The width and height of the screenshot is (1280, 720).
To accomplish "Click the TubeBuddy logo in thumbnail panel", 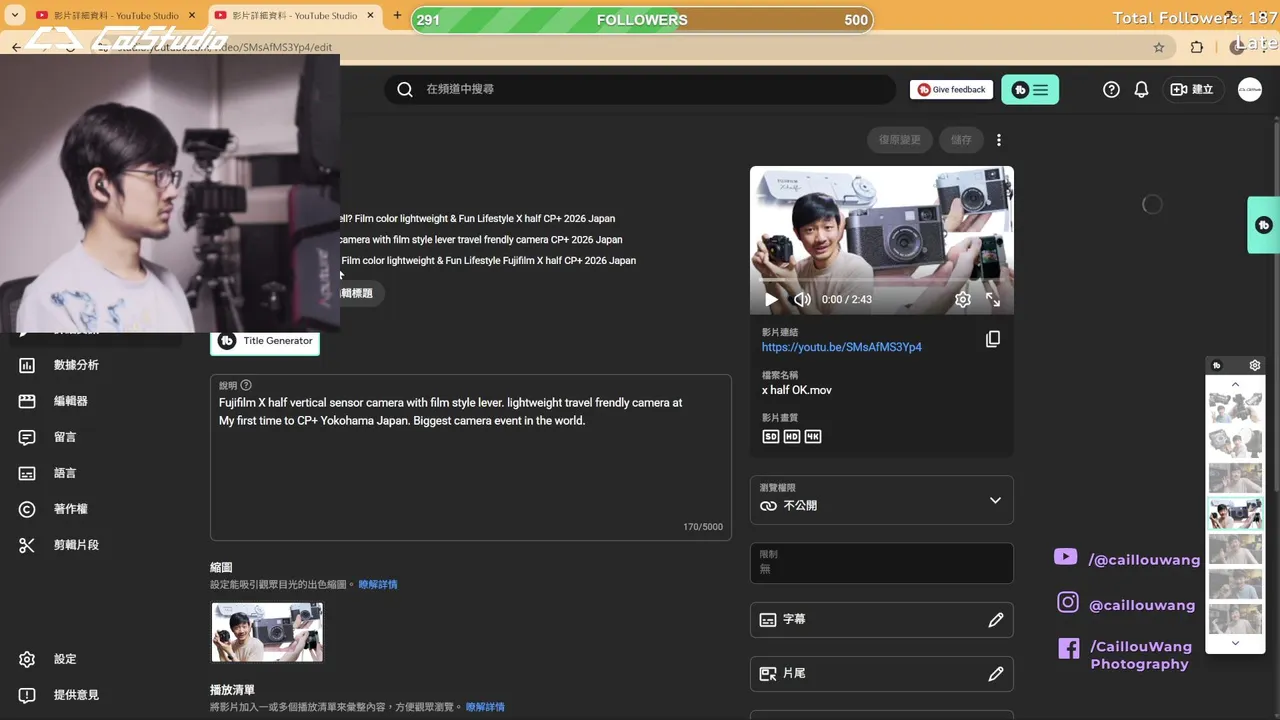I will pos(1217,365).
